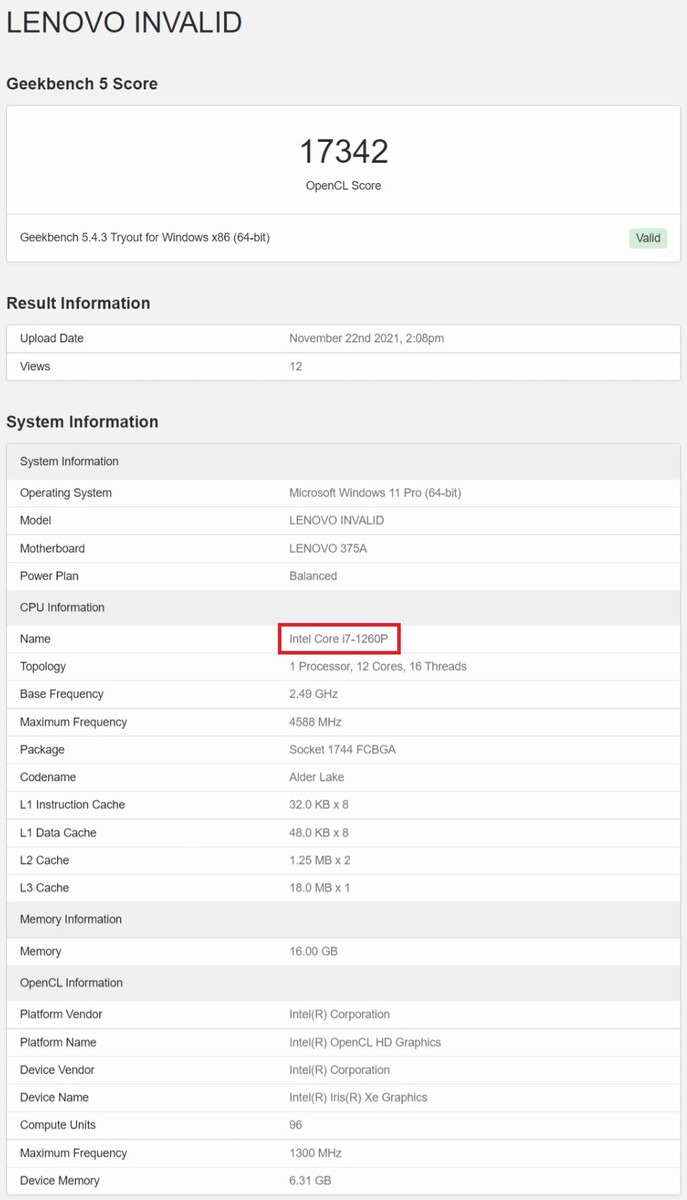The height and width of the screenshot is (1200, 687).
Task: Click the Geekbench 5 Score heading
Action: [x=82, y=84]
